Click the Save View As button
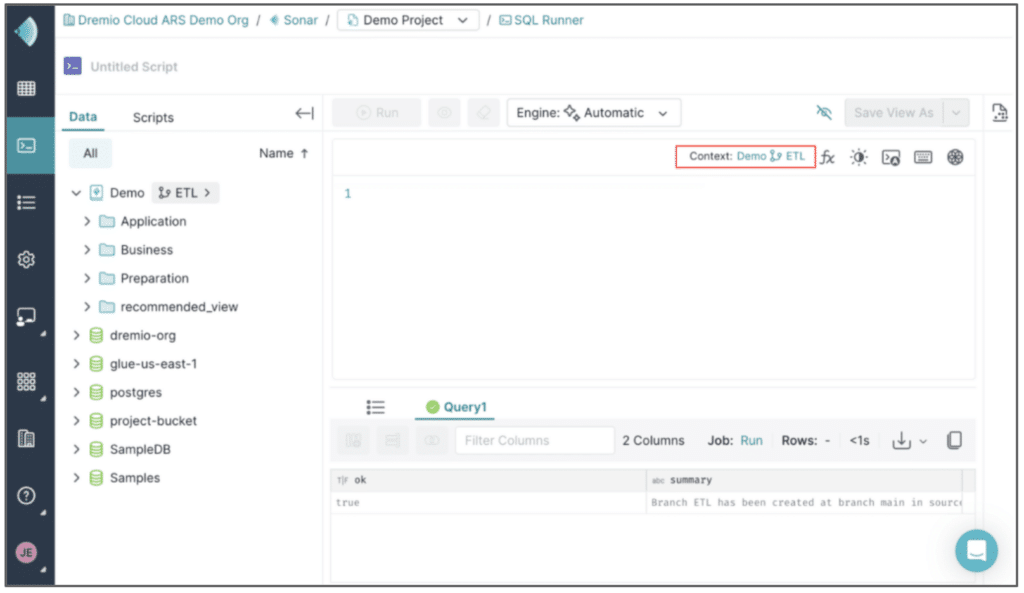This screenshot has height=593, width=1024. click(x=893, y=113)
